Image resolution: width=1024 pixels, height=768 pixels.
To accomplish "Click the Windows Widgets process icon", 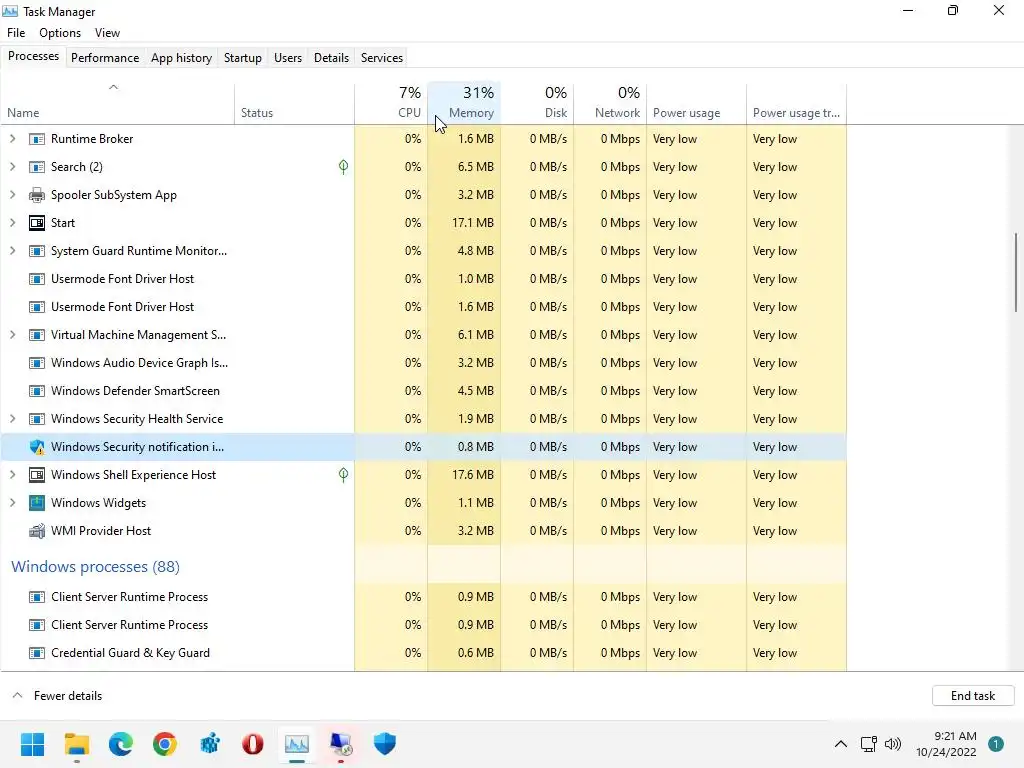I will pos(37,504).
